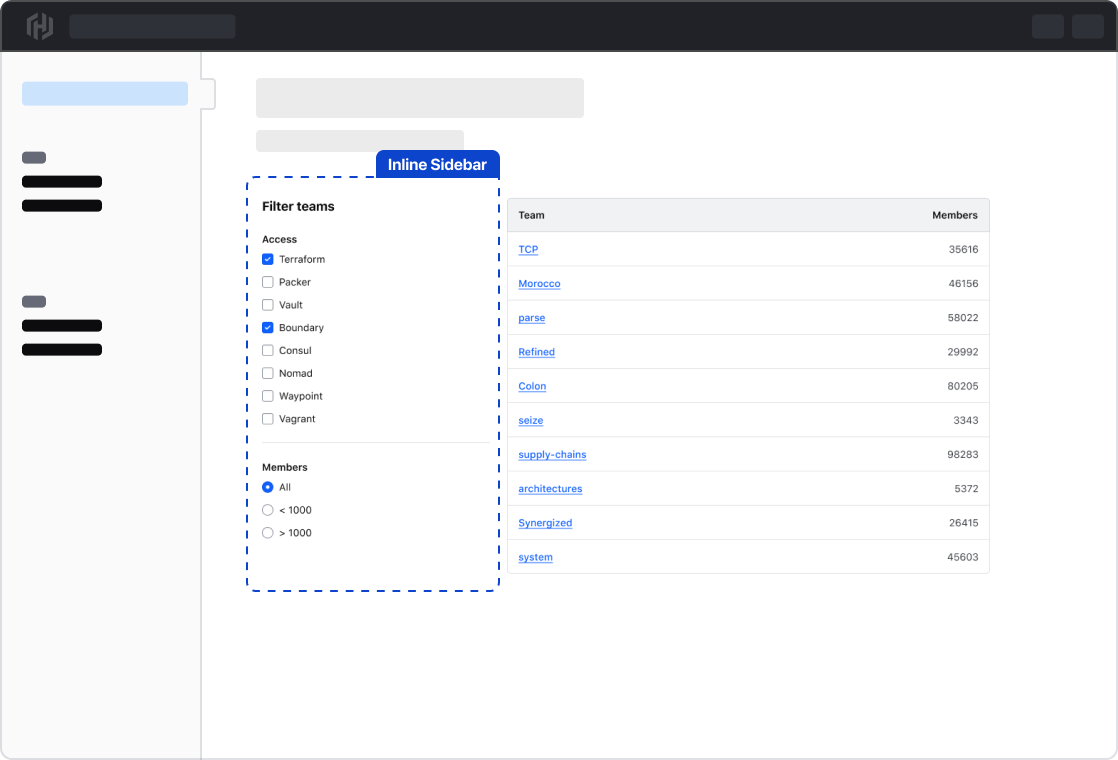Enable the Nomad filter checkbox

click(268, 374)
